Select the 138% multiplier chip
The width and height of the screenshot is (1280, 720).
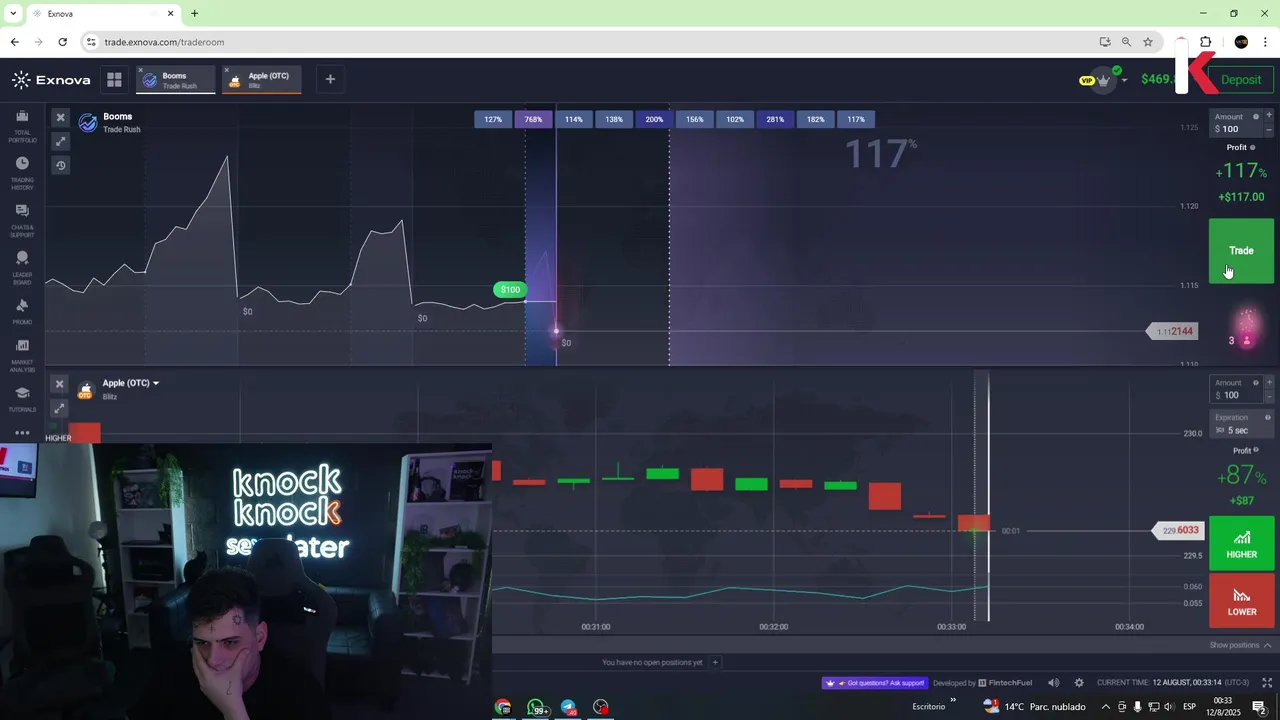pyautogui.click(x=614, y=119)
